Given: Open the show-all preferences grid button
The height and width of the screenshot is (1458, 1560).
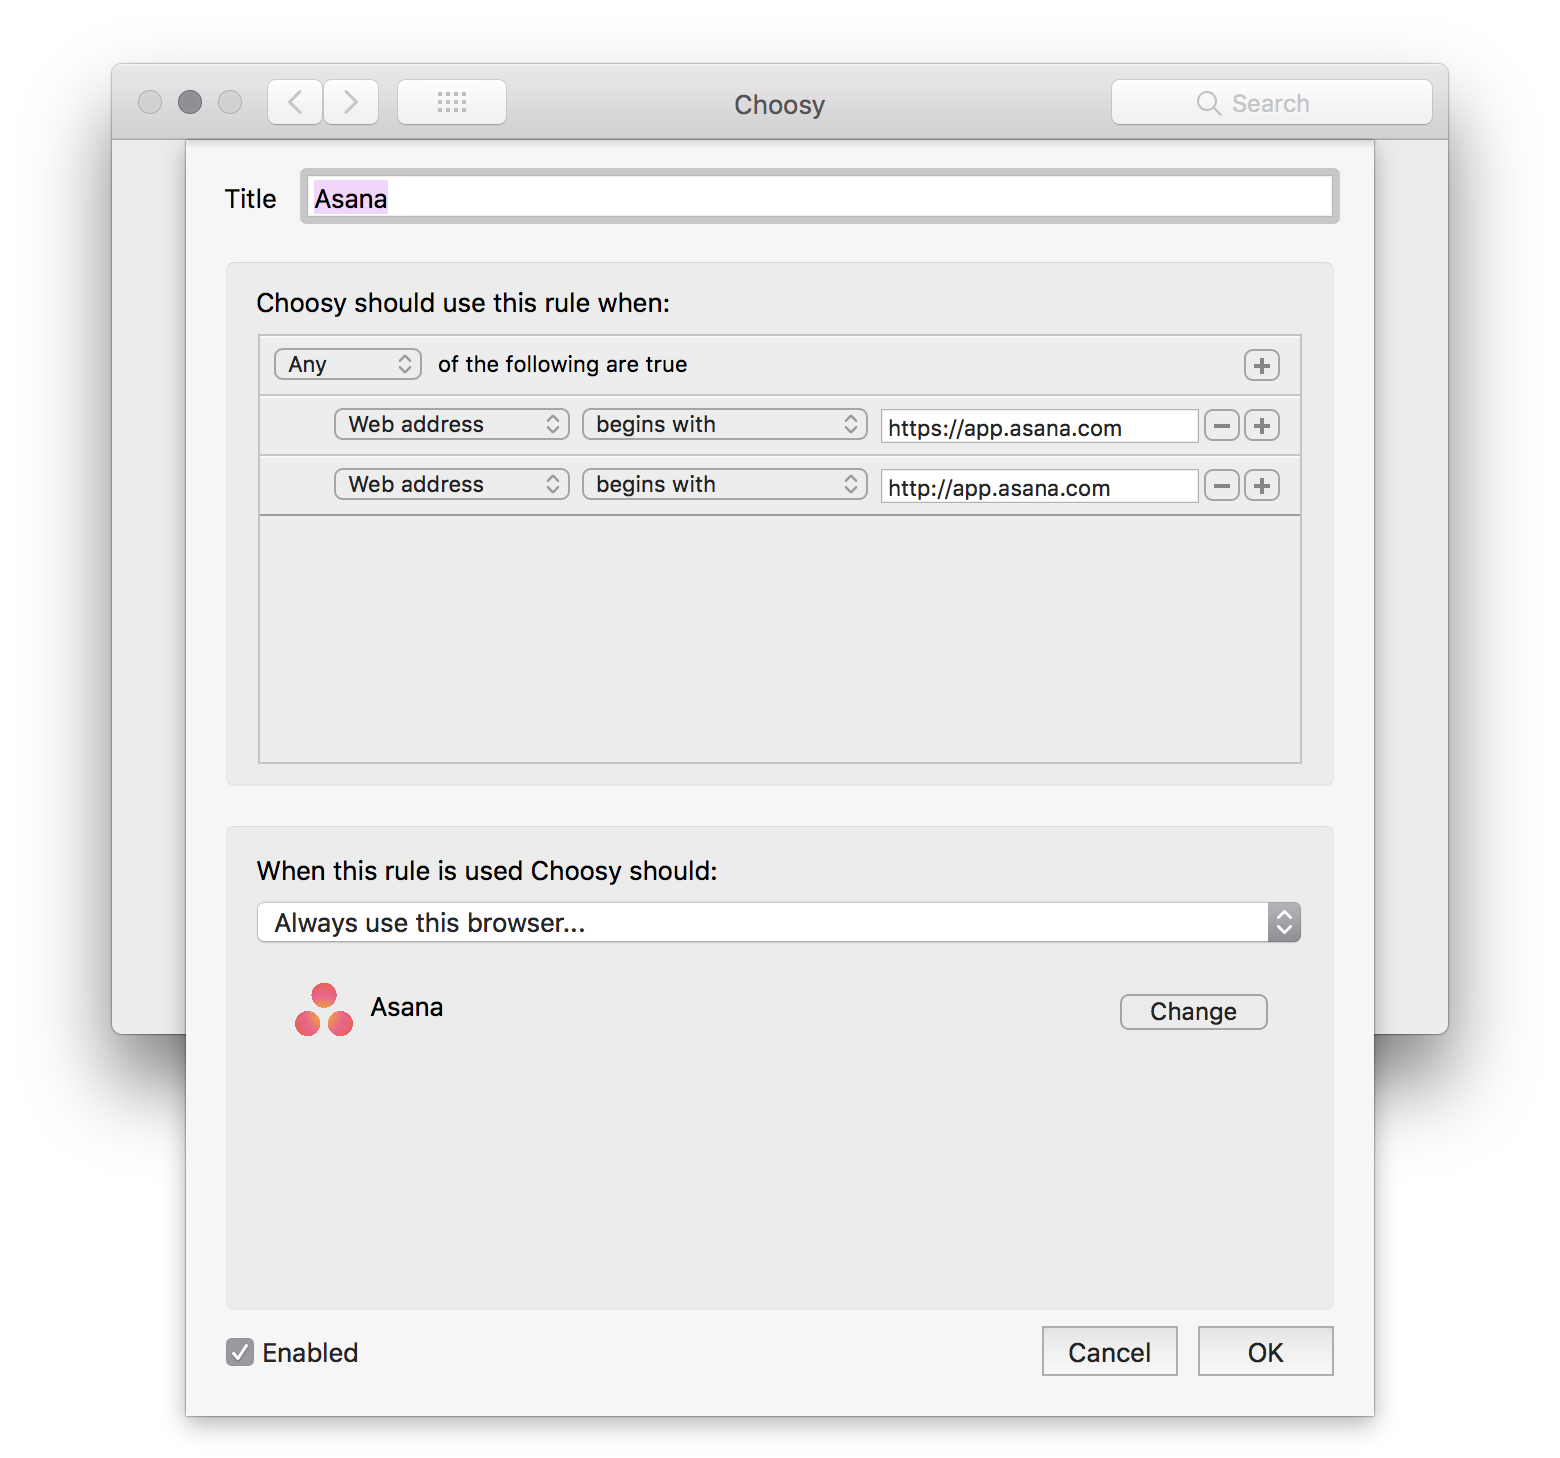Looking at the screenshot, I should [x=452, y=102].
